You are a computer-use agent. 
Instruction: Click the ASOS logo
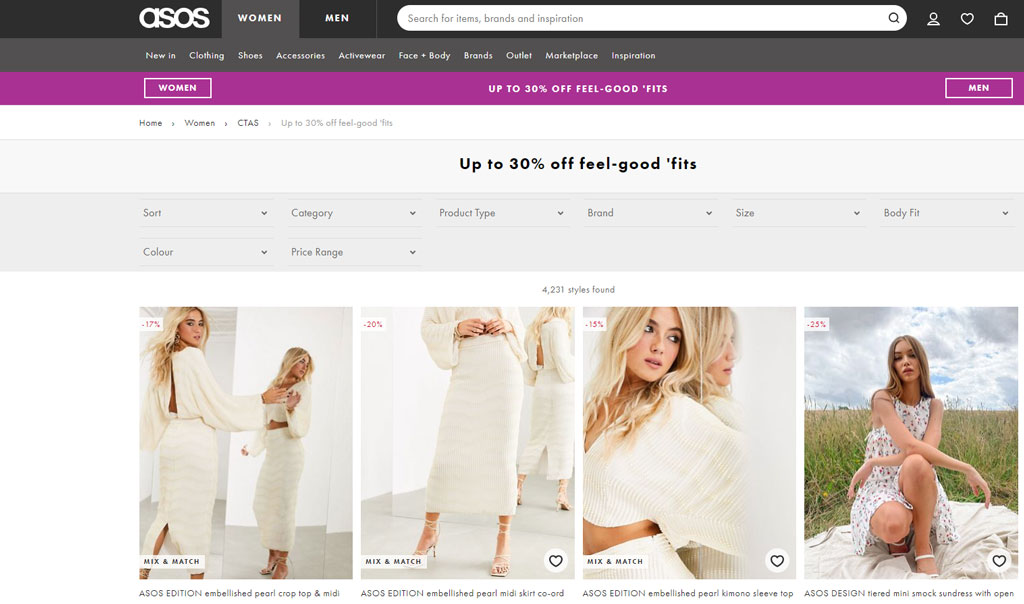click(x=174, y=18)
